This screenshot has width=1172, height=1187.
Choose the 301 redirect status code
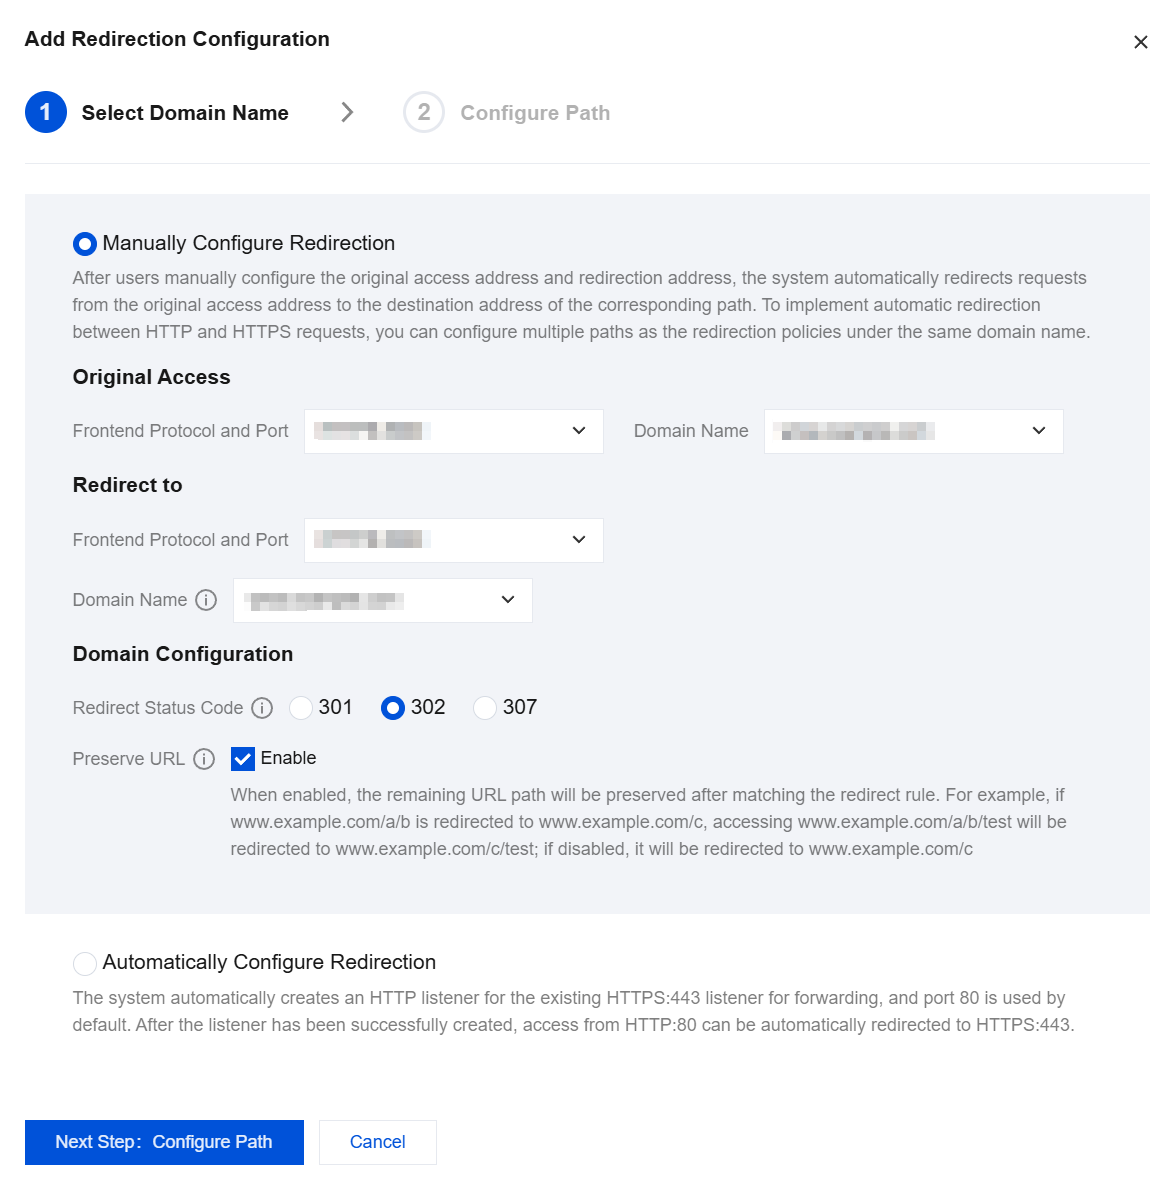click(301, 708)
